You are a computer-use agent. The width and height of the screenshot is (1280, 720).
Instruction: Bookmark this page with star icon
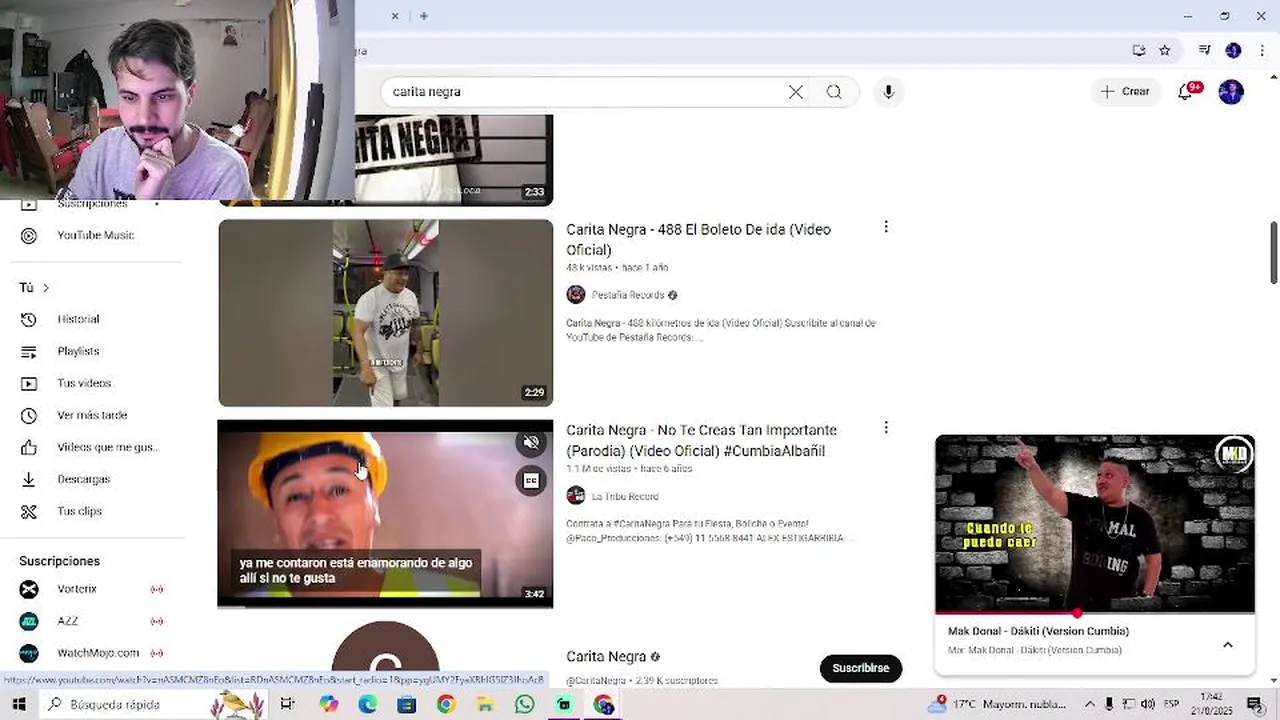point(1165,51)
